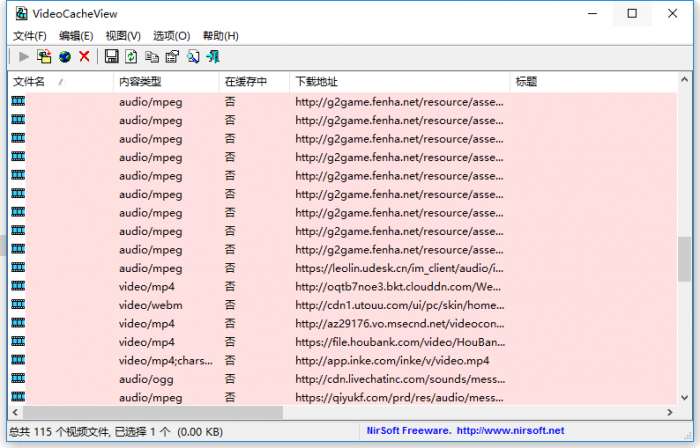Image resolution: width=700 pixels, height=448 pixels.
Task: Open the 文件(F) menu
Action: [x=30, y=36]
